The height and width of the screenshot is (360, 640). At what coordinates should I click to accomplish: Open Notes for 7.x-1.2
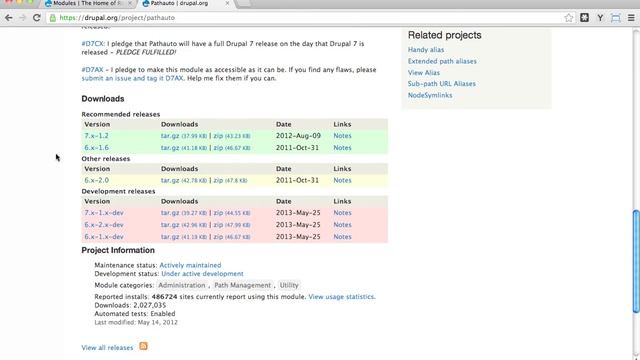(342, 136)
